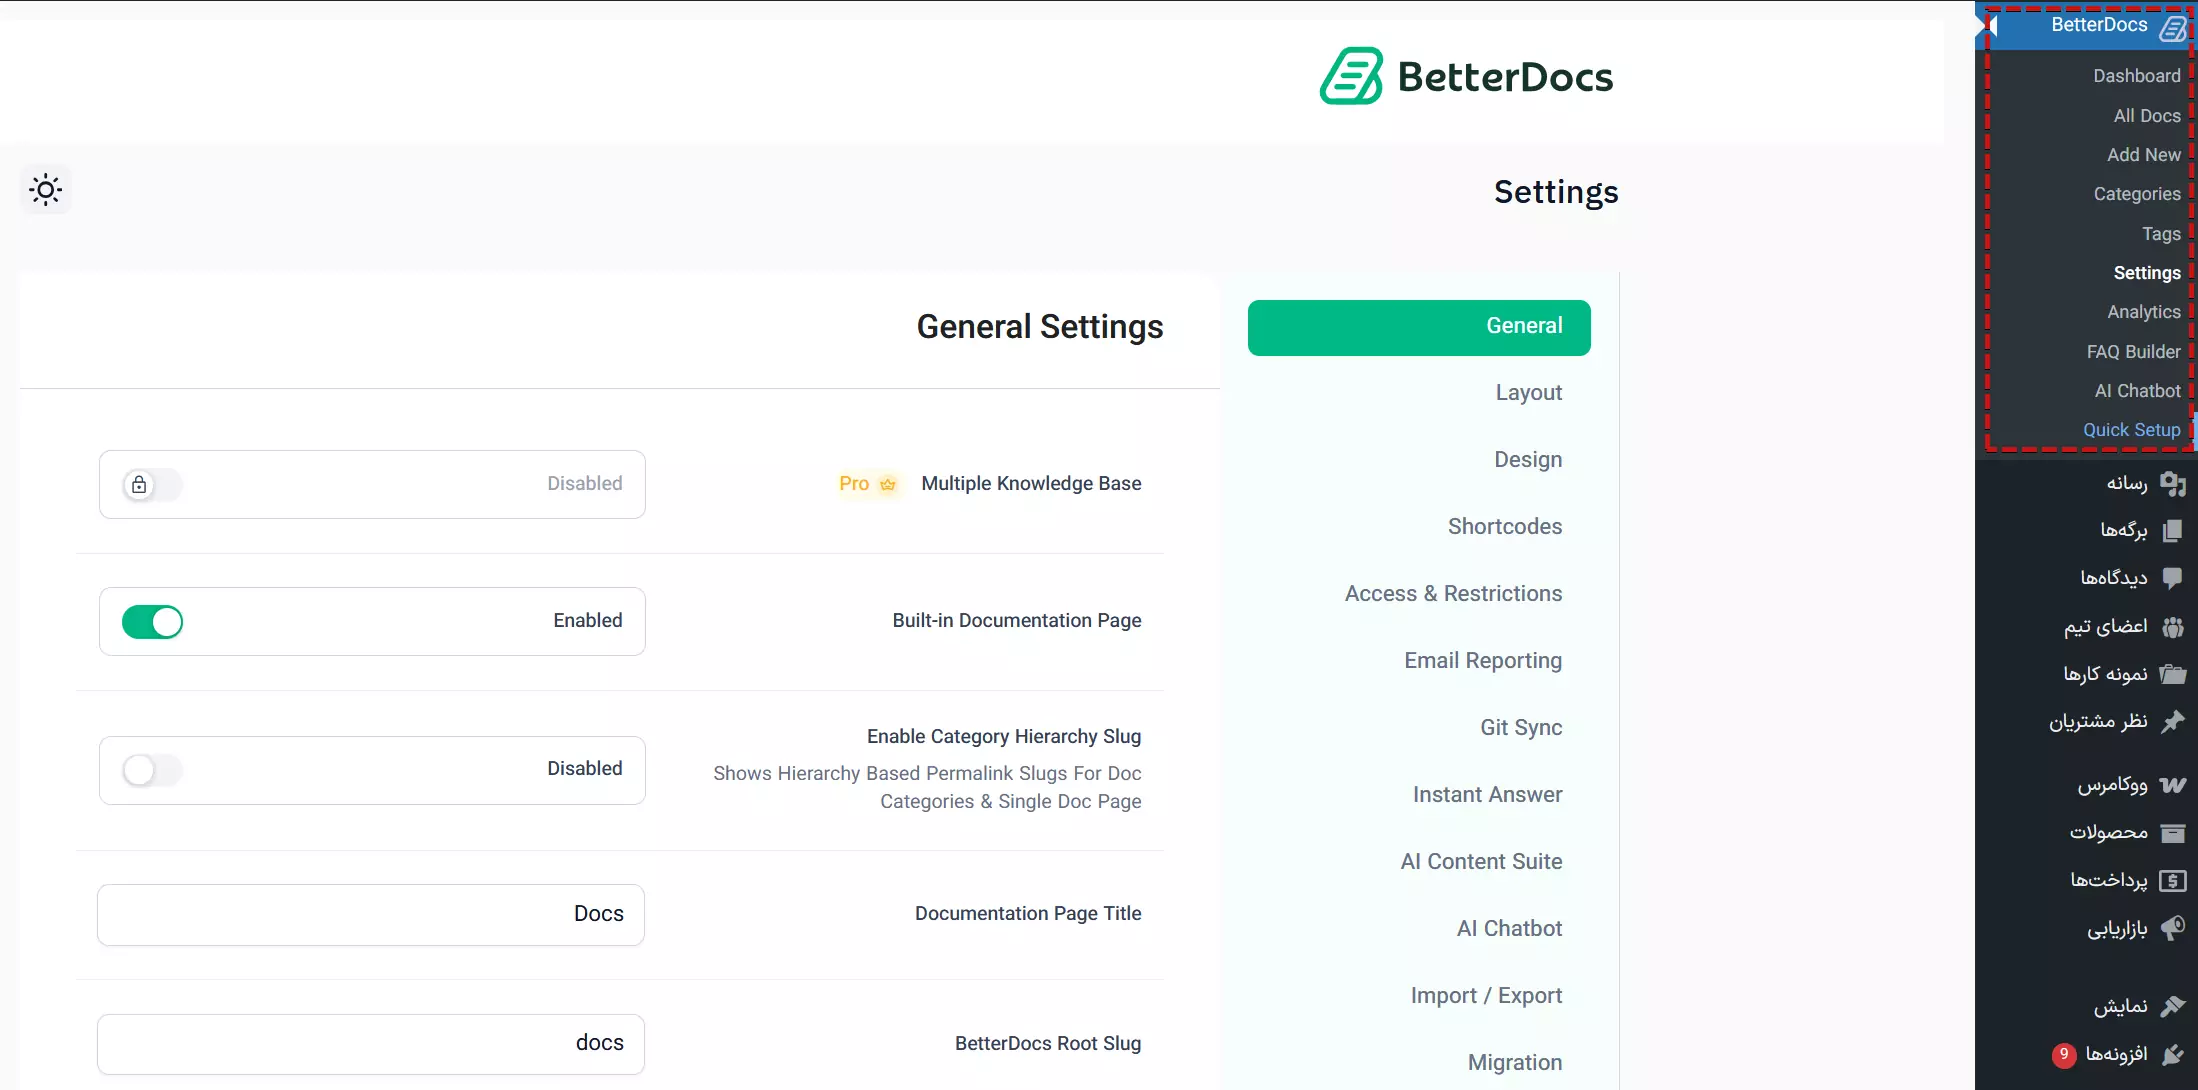Open the دیدگاه‌ها comments menu icon
This screenshot has height=1090, width=2198.
click(x=2172, y=578)
